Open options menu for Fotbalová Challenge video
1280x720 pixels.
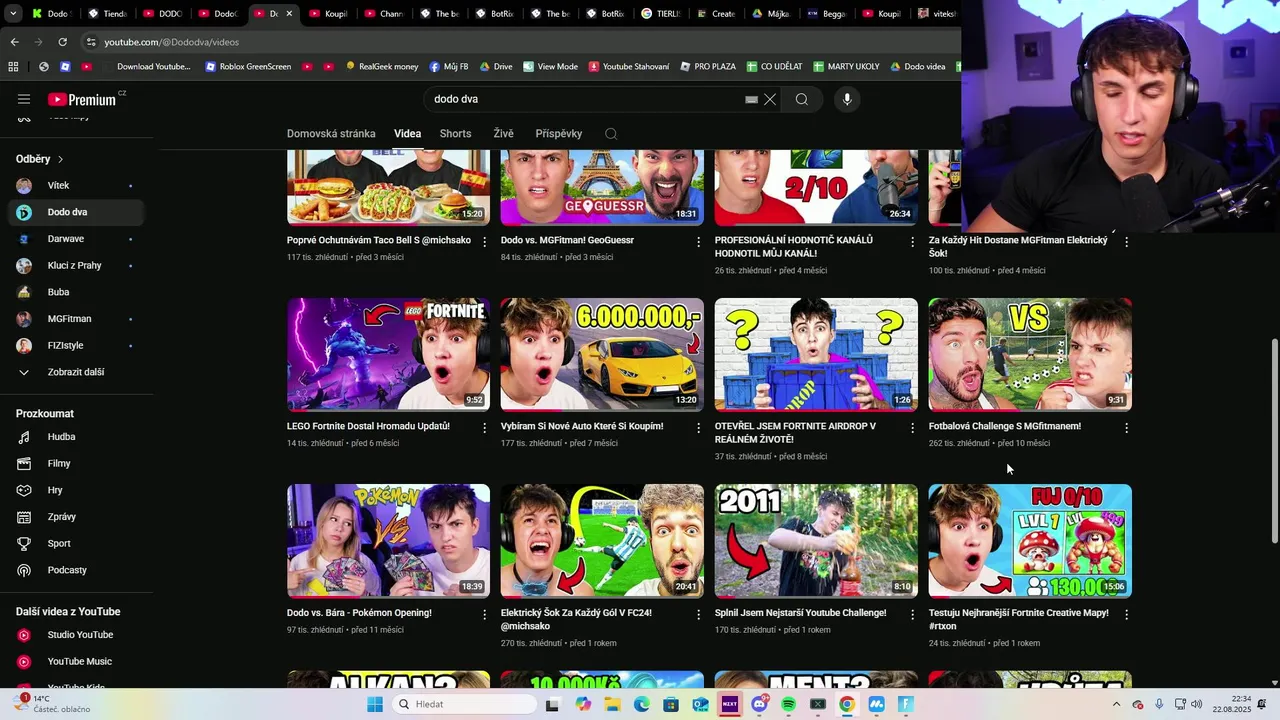(x=1127, y=428)
